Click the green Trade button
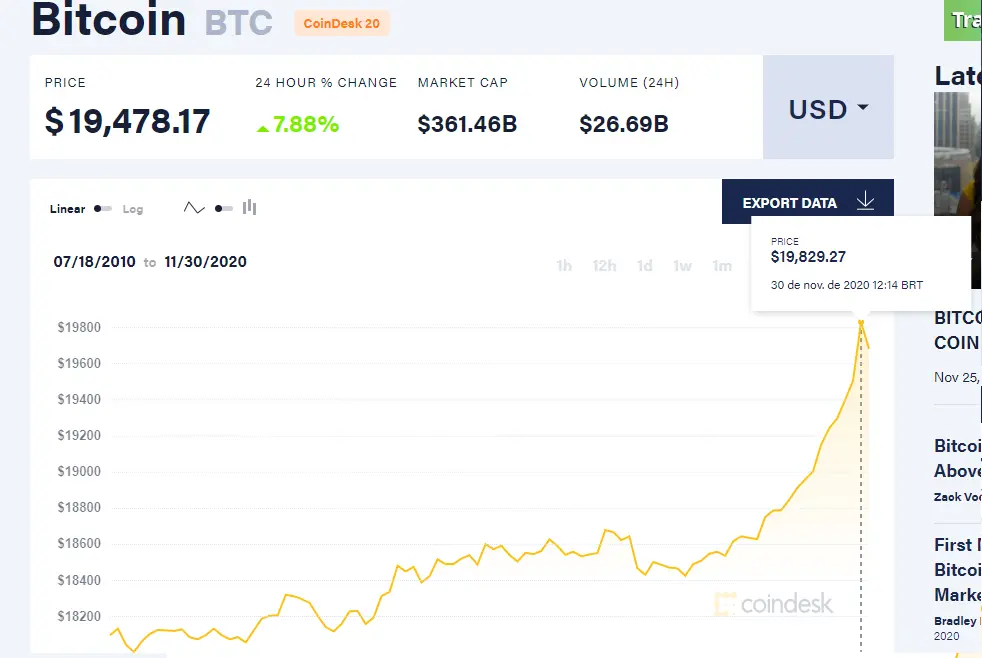 (963, 20)
